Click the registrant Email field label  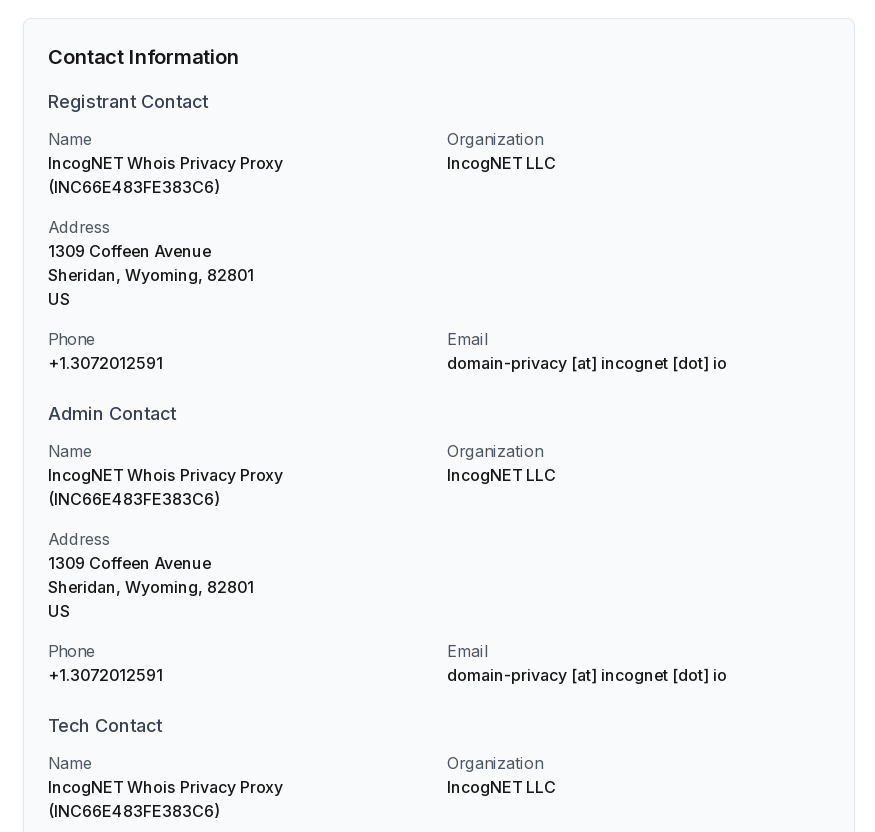click(468, 339)
